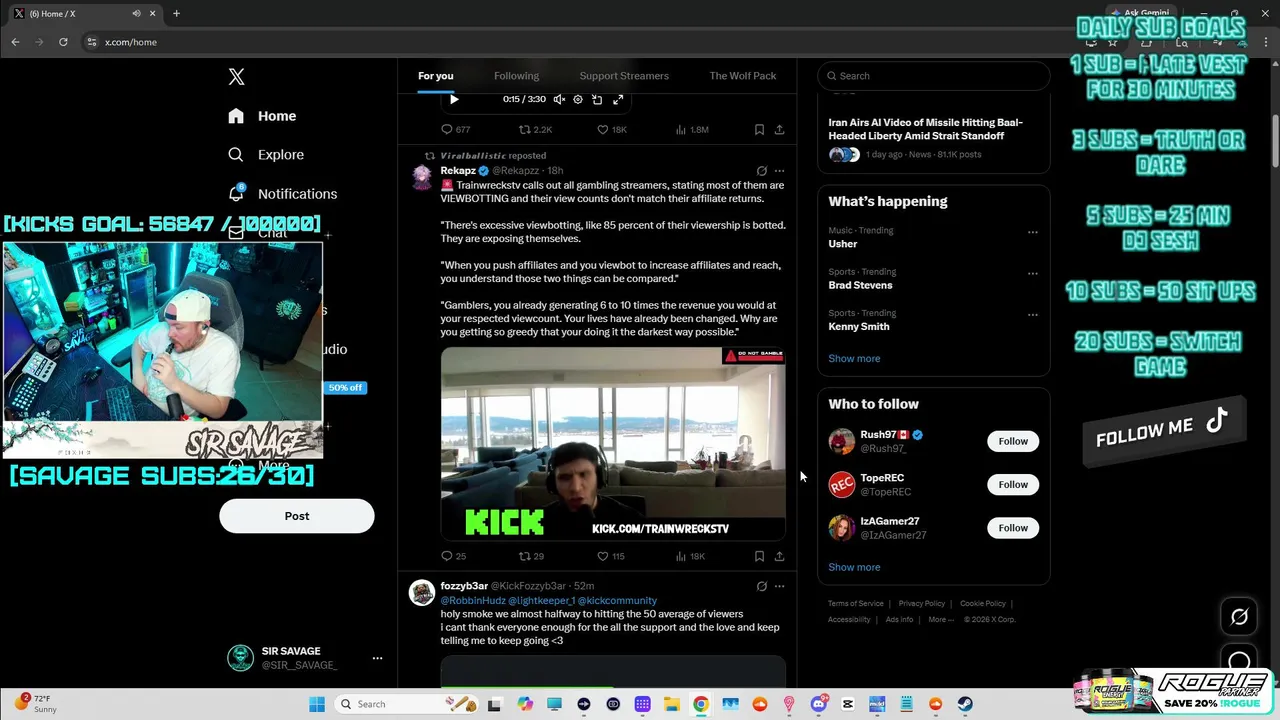Show more under Who to follow

[854, 567]
